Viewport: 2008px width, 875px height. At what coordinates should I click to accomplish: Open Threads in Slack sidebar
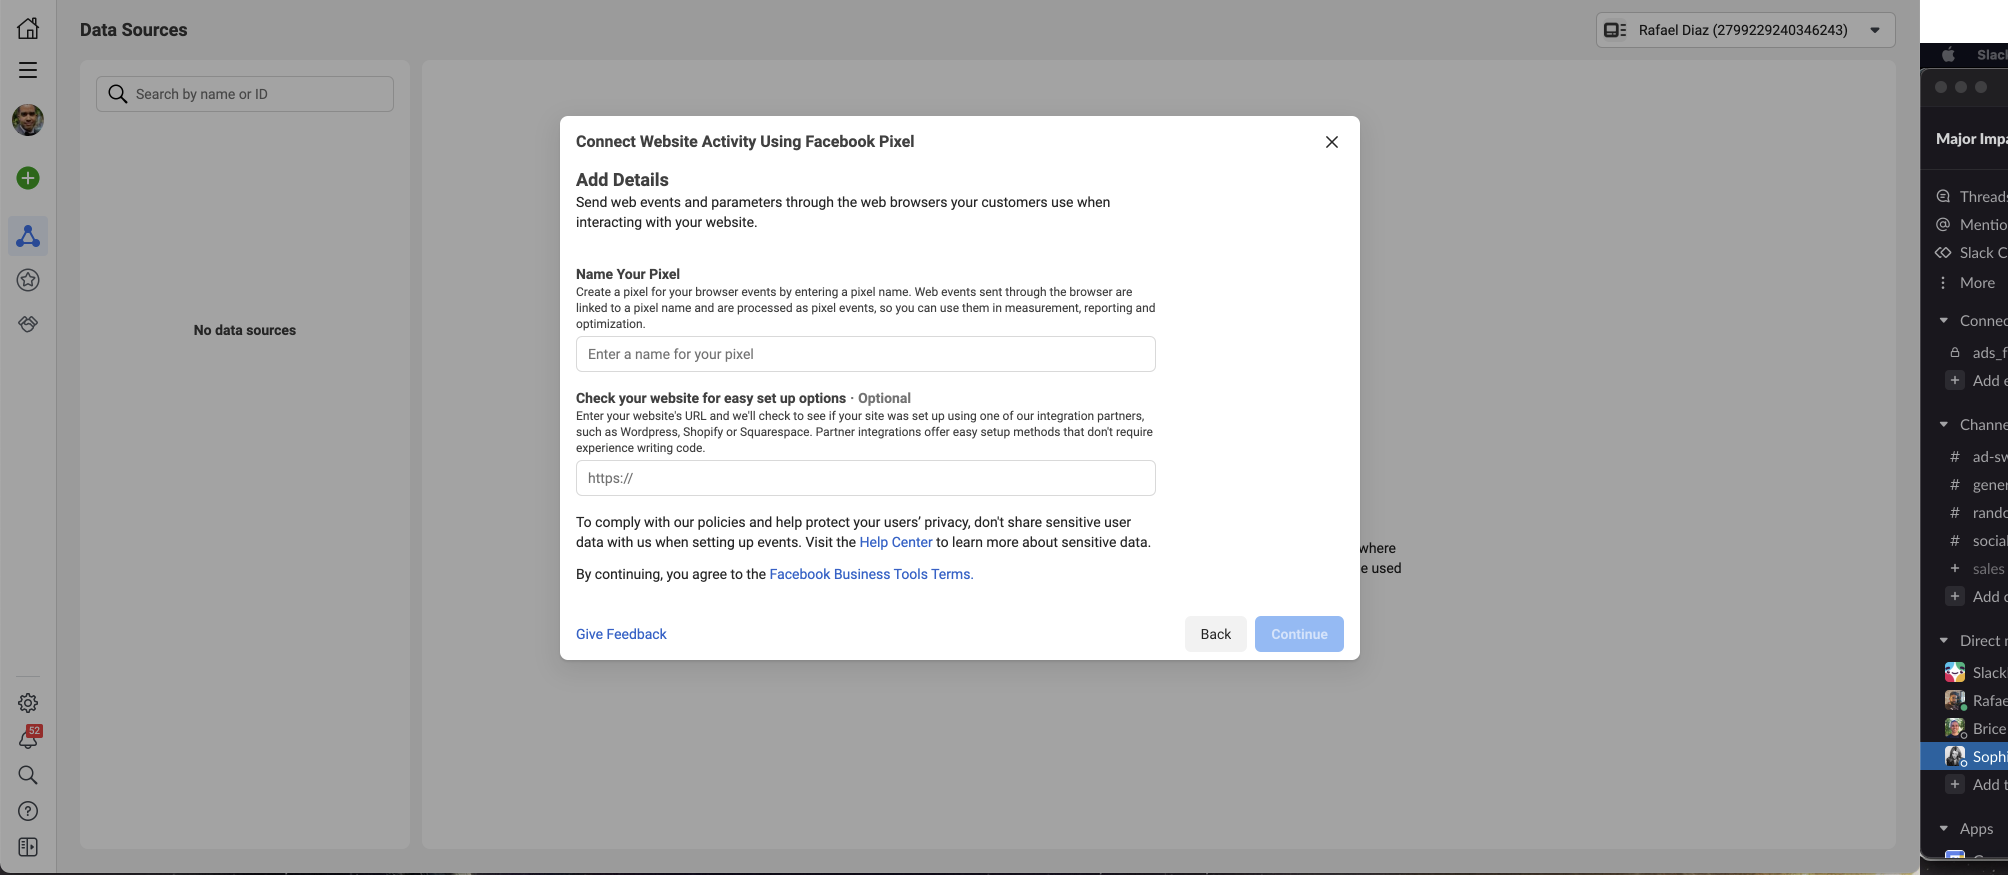click(1971, 196)
